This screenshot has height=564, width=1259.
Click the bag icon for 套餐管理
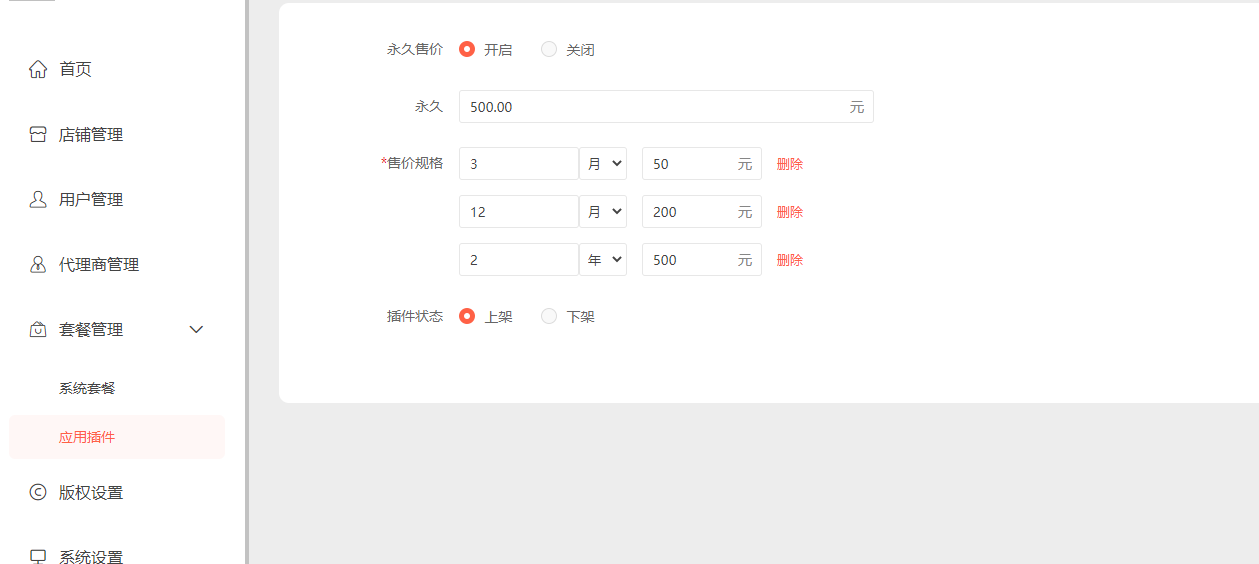[38, 329]
